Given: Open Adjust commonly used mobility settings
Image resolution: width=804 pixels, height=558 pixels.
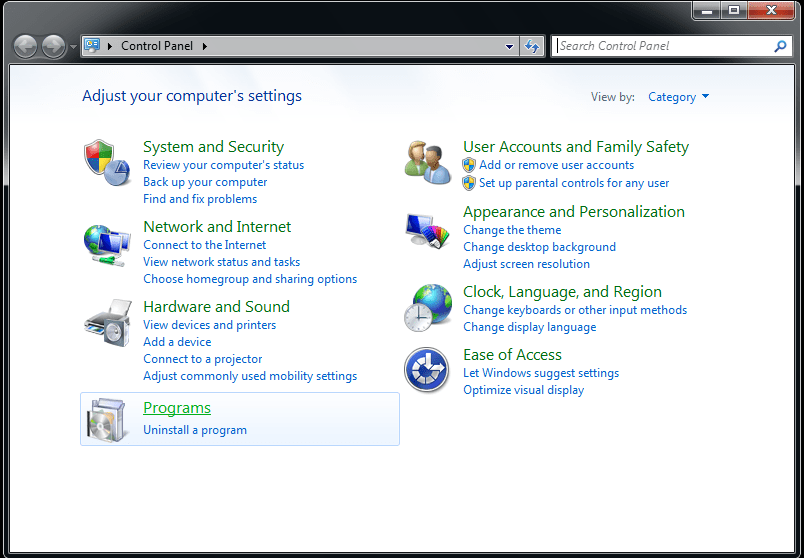Looking at the screenshot, I should click(250, 376).
